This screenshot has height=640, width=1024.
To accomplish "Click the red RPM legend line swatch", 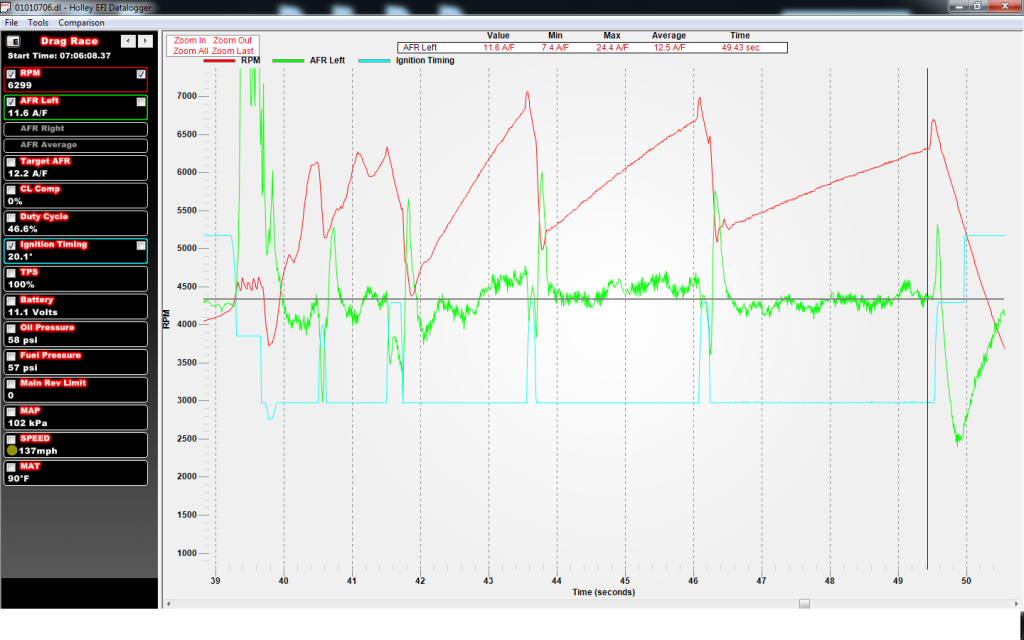I will pos(219,61).
